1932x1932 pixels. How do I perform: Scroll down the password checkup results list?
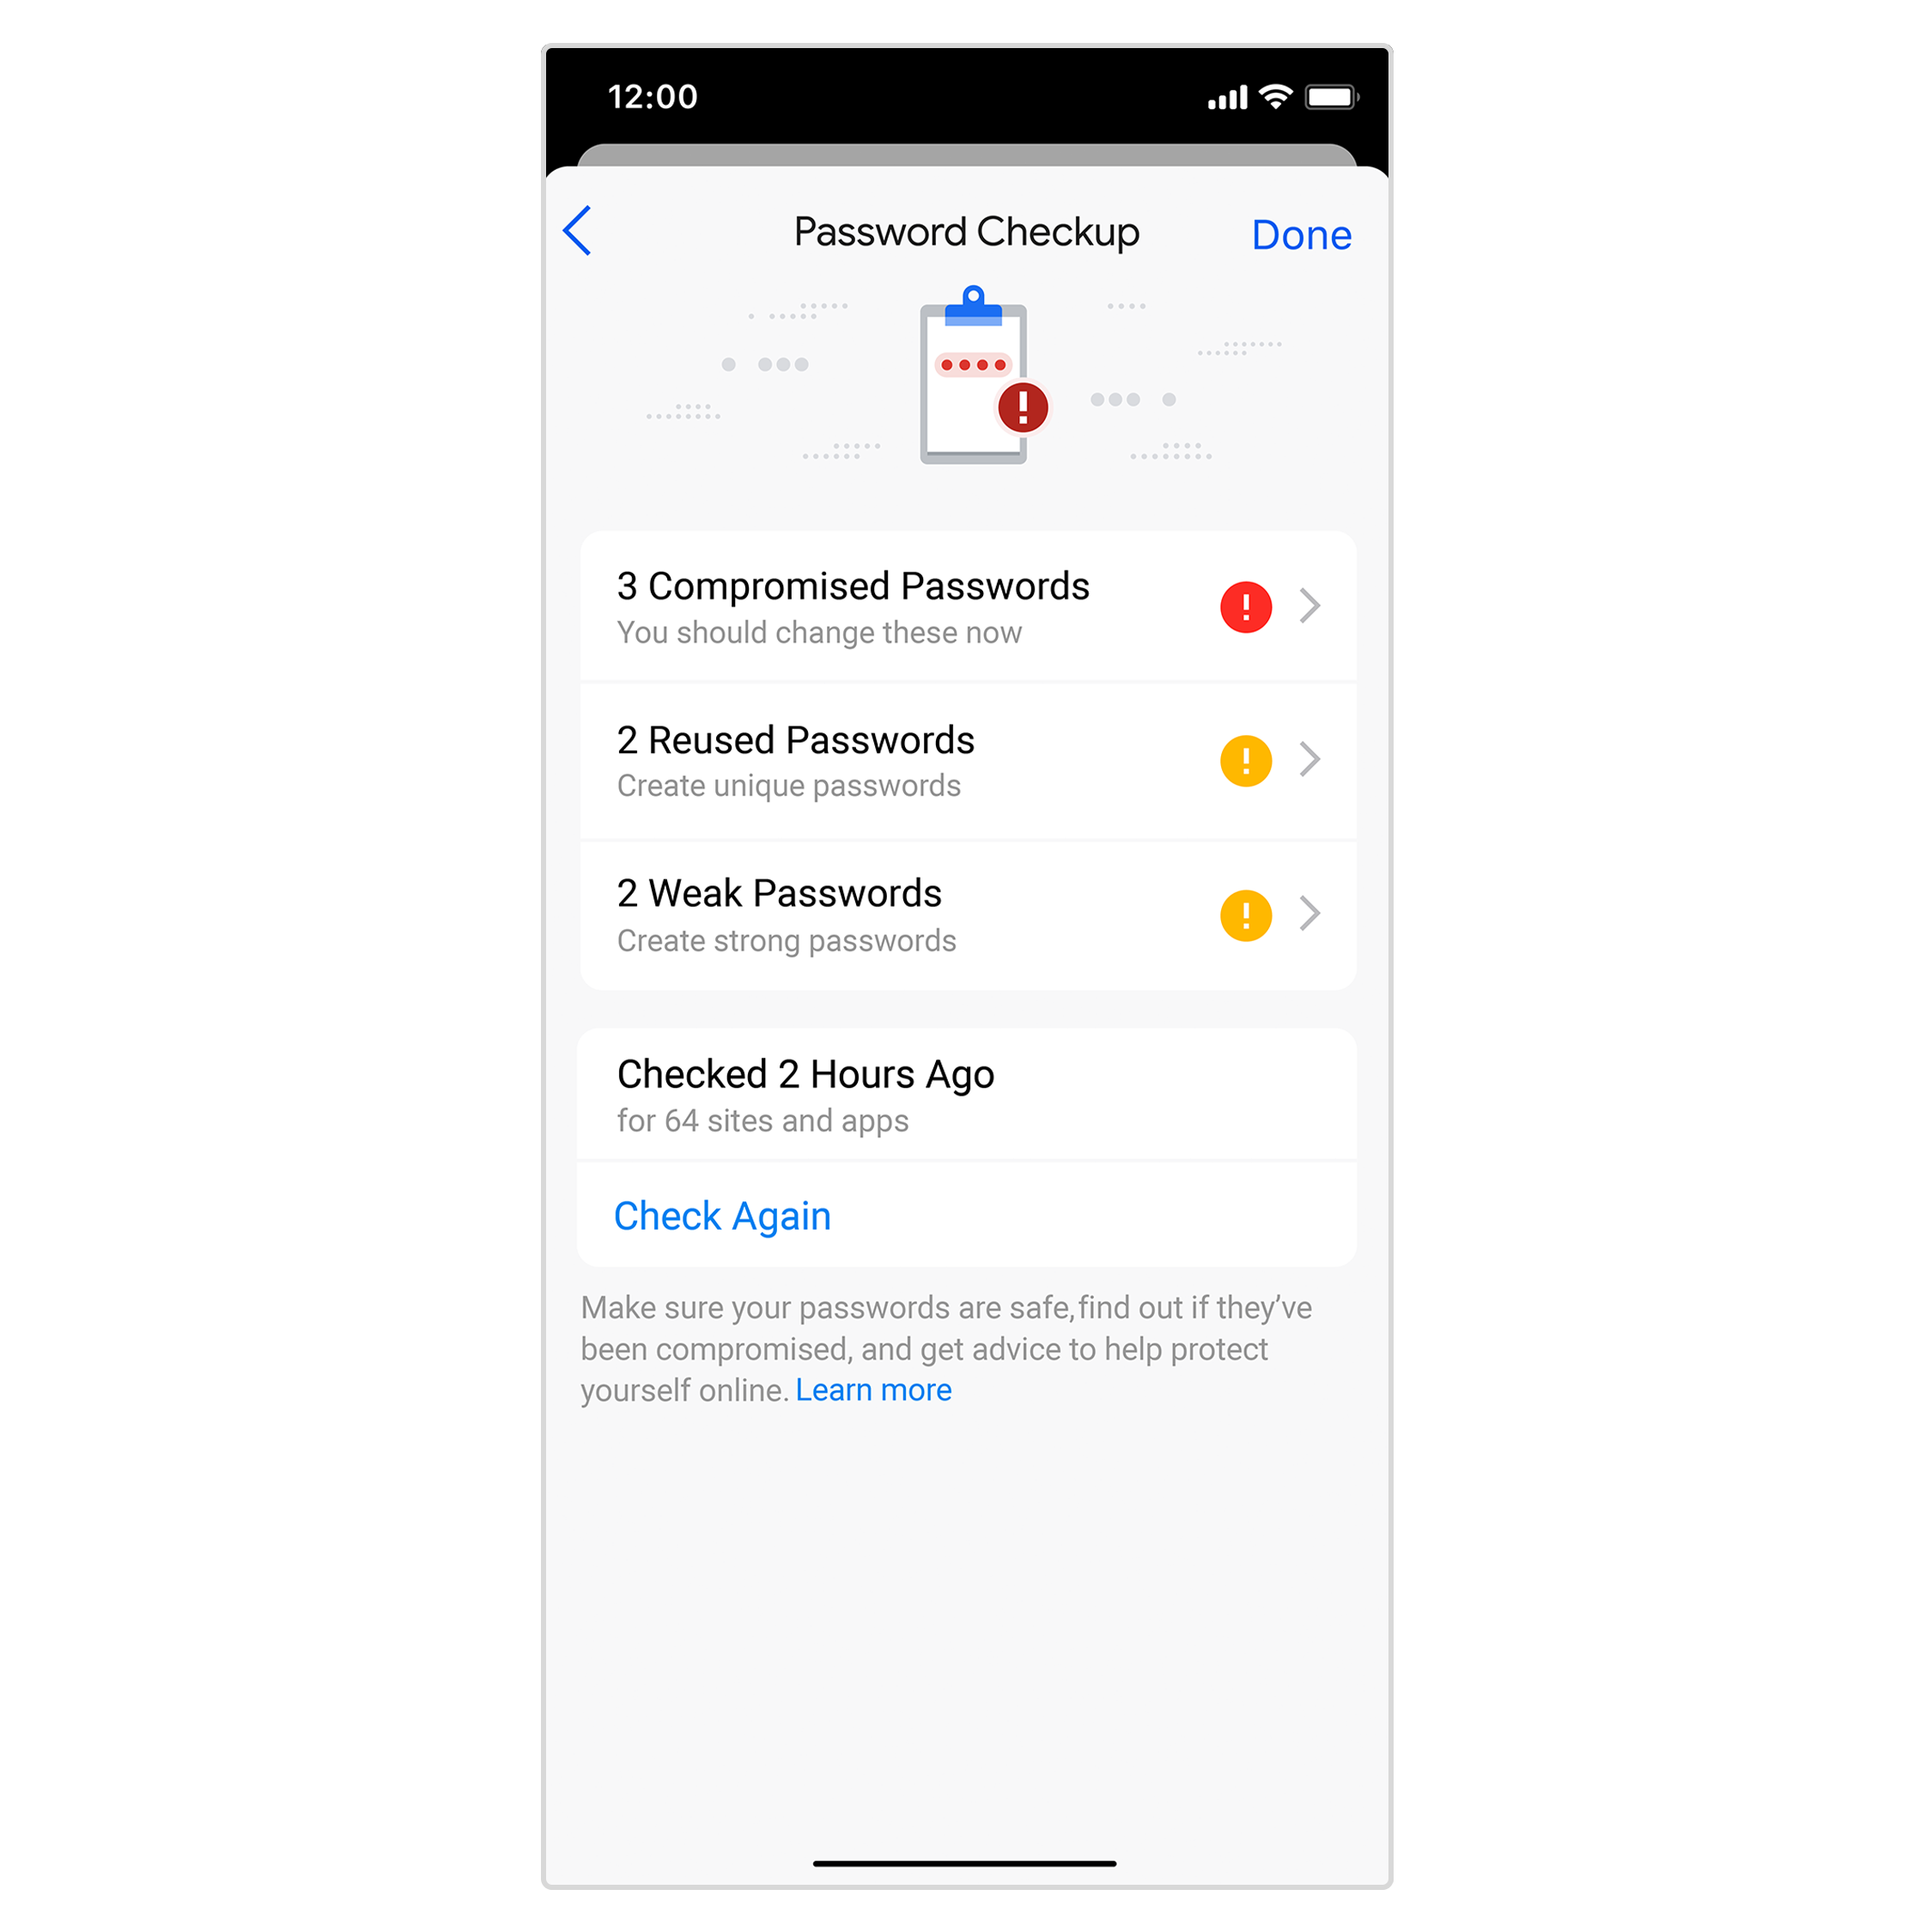coord(964,761)
